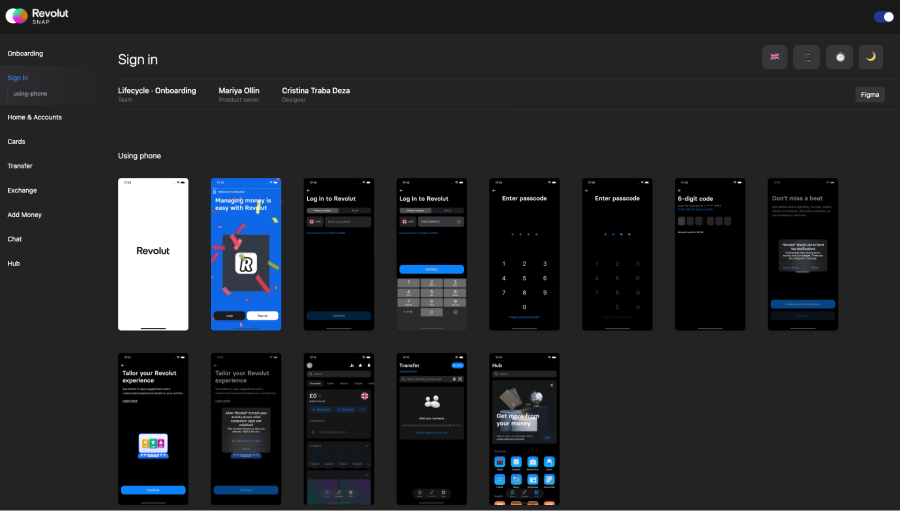Open the accounts home screen thumbnail showing £0
This screenshot has width=900, height=511.
[339, 429]
